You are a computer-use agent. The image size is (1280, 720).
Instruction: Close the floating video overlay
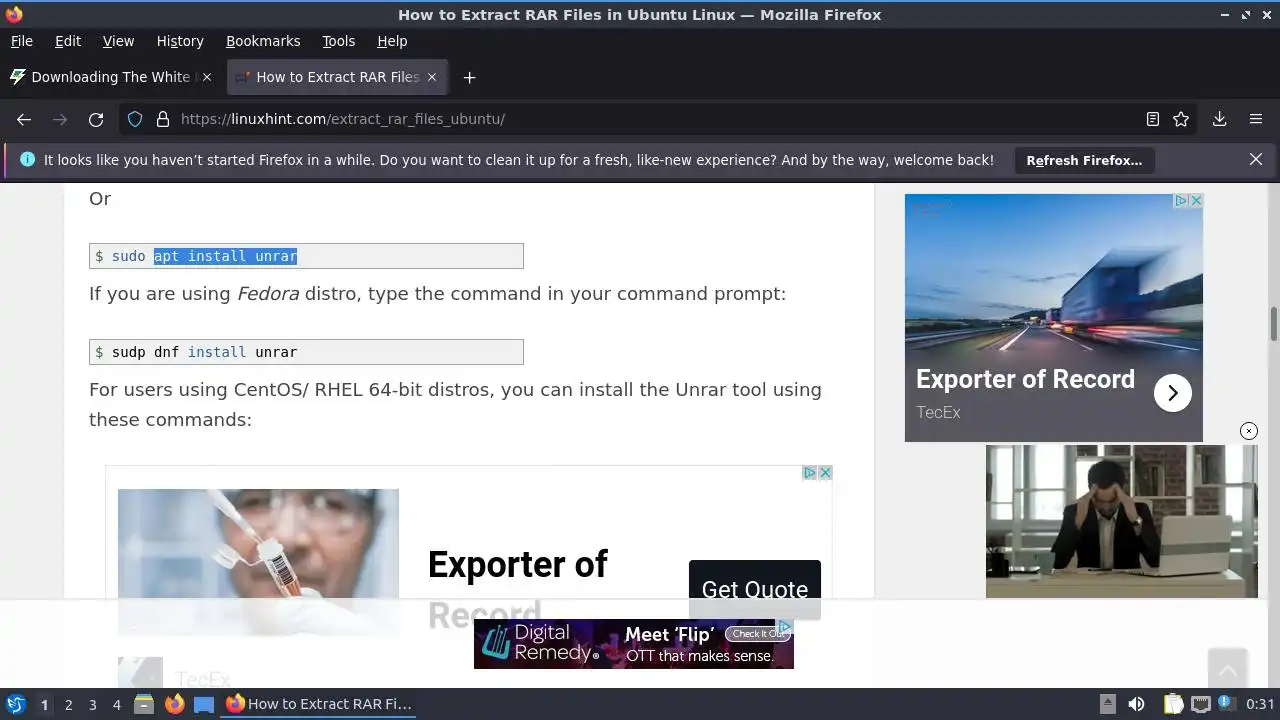click(x=1249, y=431)
